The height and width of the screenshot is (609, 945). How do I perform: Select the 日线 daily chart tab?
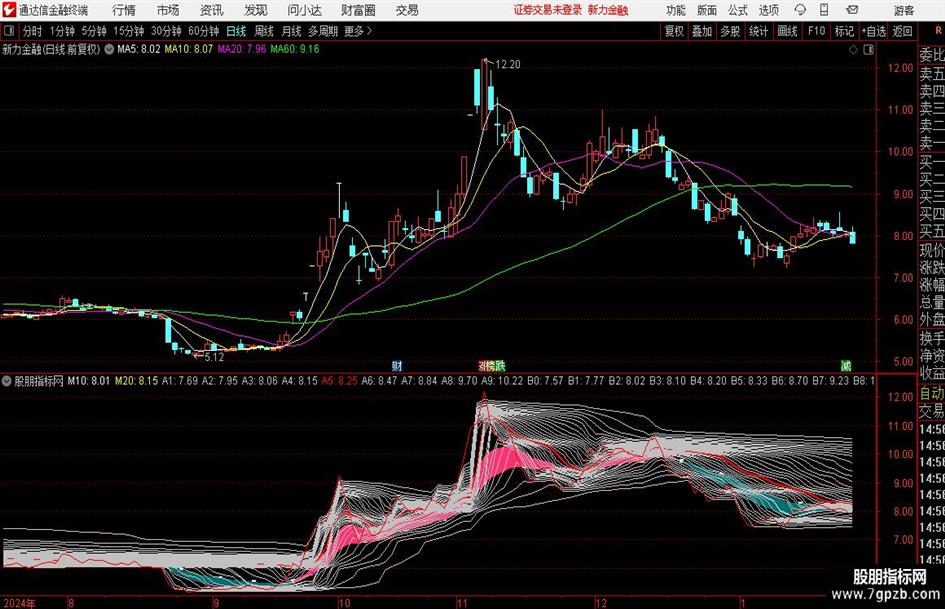(236, 31)
